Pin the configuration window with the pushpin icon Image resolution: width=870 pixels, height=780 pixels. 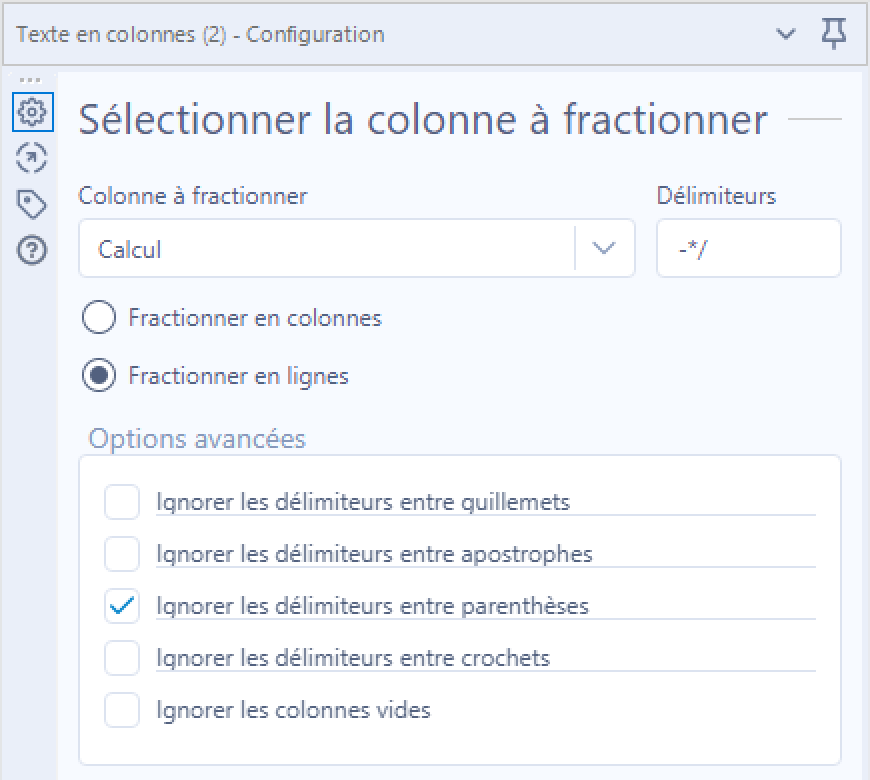click(834, 33)
